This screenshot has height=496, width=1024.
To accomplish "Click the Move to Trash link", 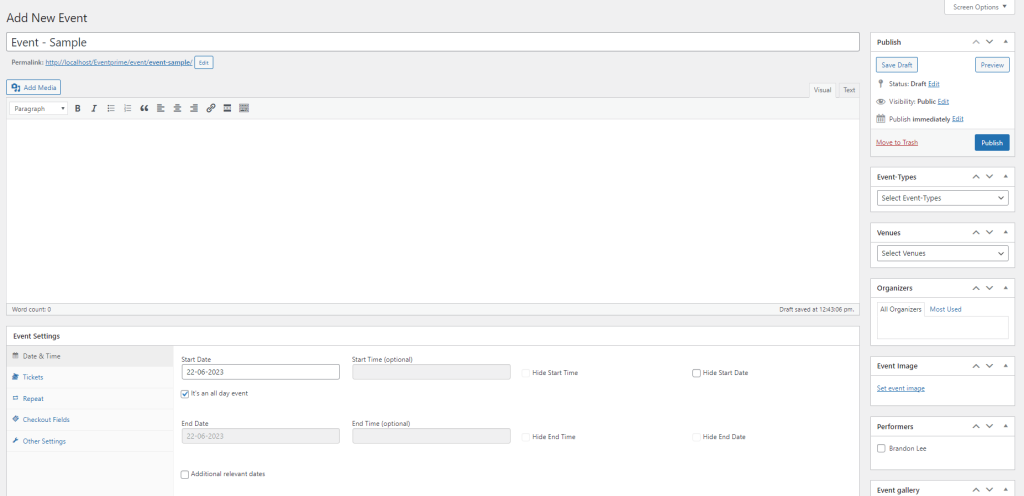I will click(x=896, y=143).
